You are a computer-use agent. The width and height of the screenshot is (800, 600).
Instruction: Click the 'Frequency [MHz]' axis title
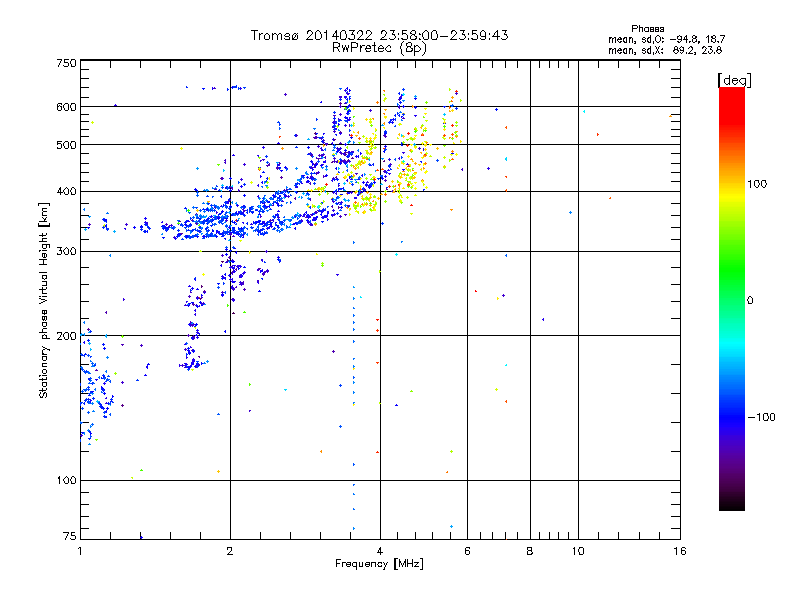point(379,564)
